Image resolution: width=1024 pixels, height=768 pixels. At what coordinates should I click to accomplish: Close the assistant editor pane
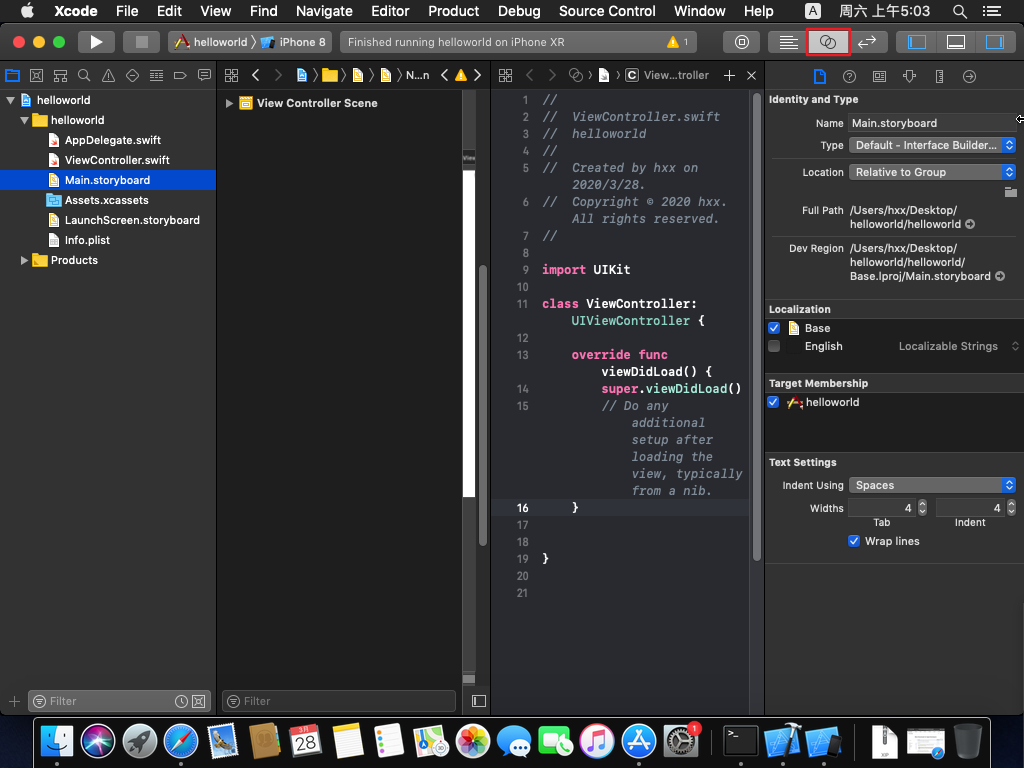tap(752, 76)
